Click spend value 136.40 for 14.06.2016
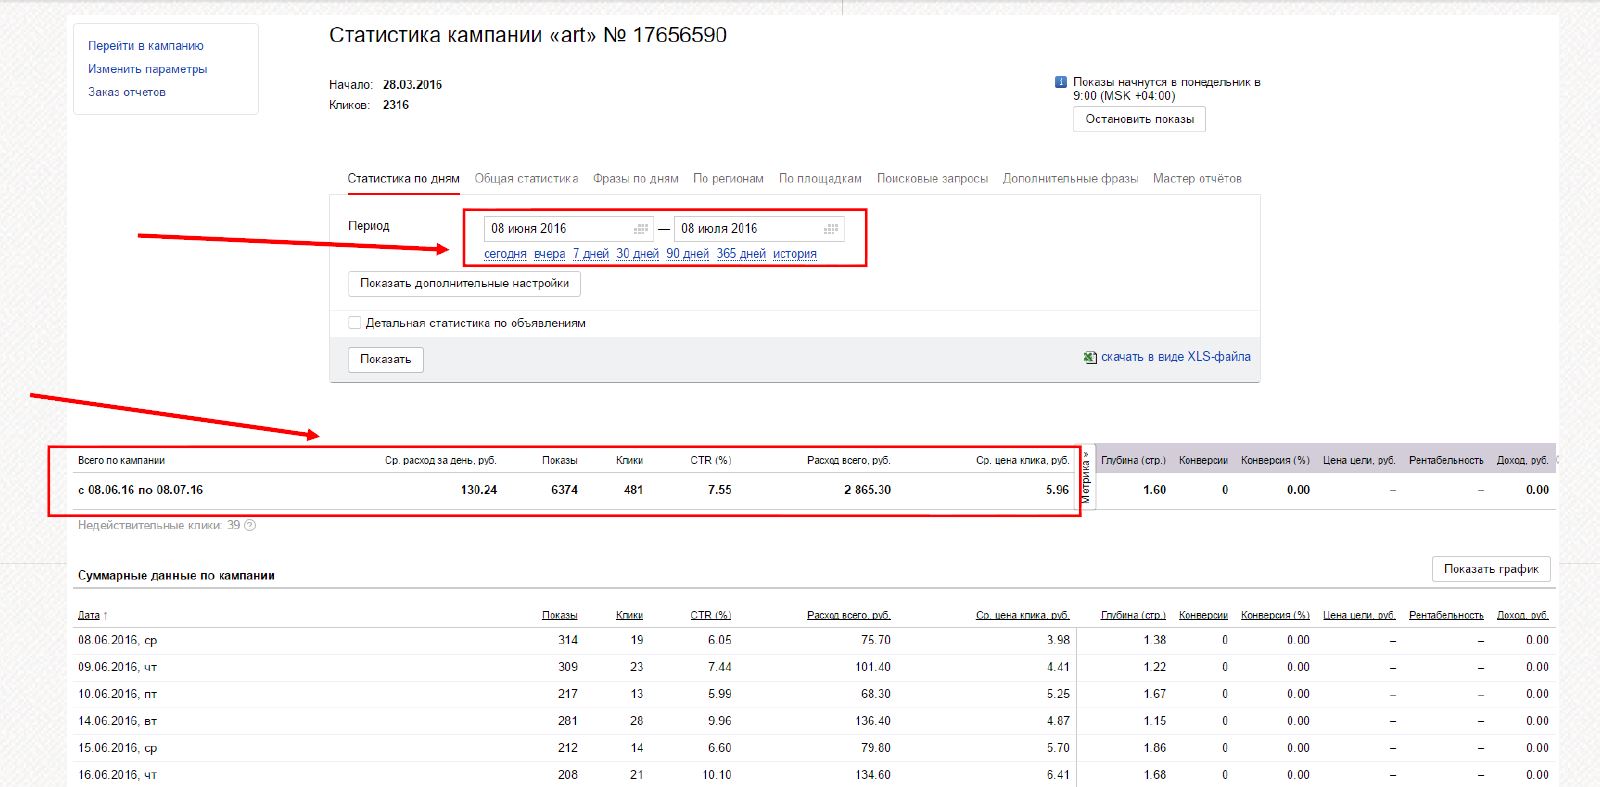 click(872, 722)
